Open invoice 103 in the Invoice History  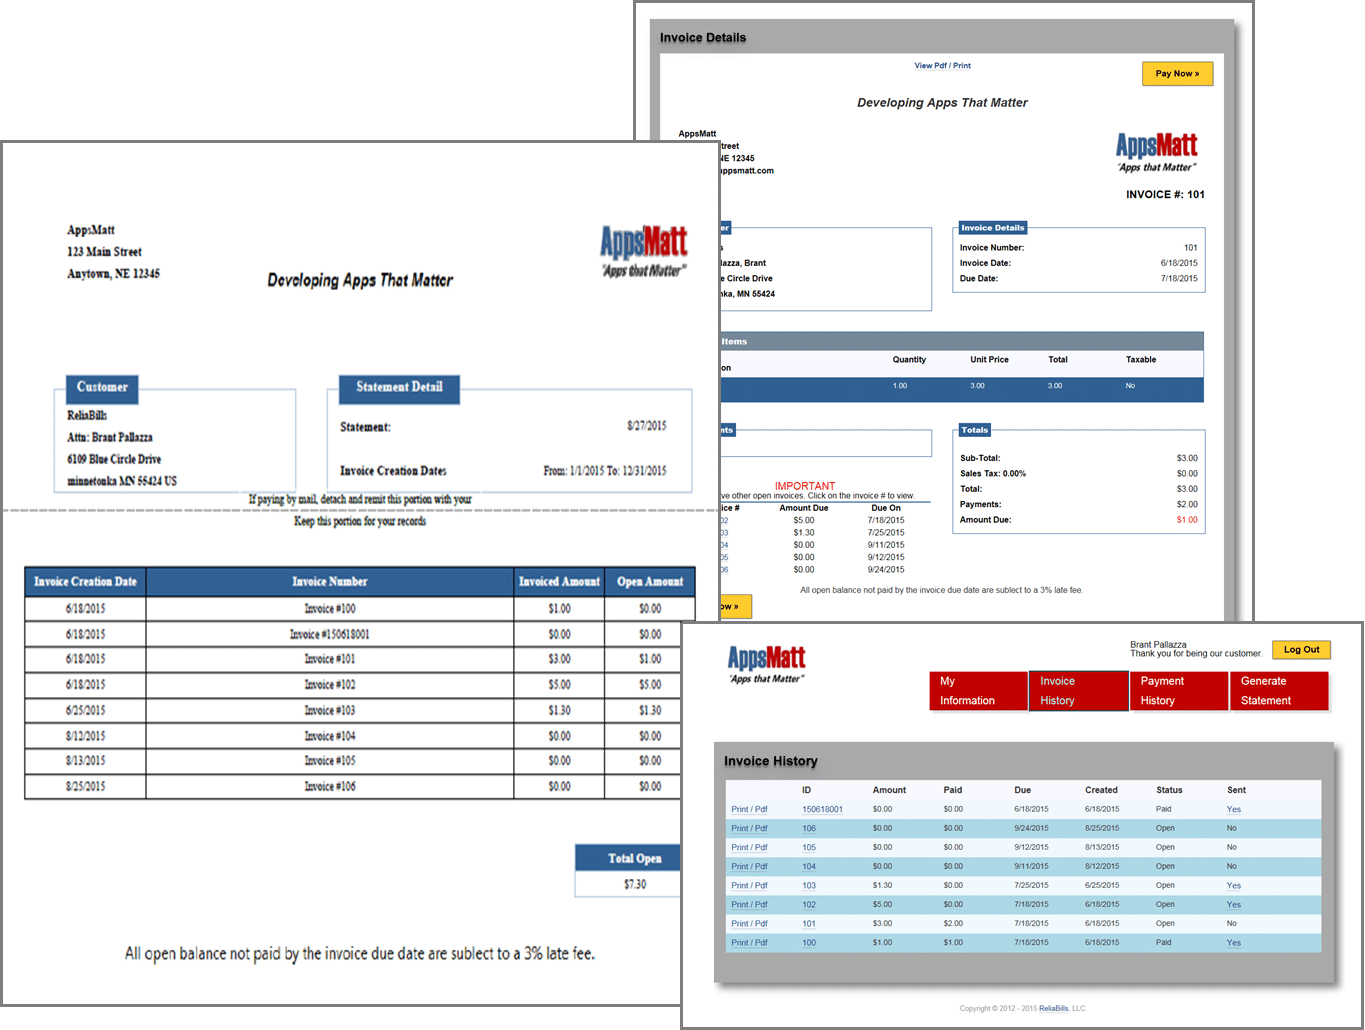pyautogui.click(x=808, y=885)
